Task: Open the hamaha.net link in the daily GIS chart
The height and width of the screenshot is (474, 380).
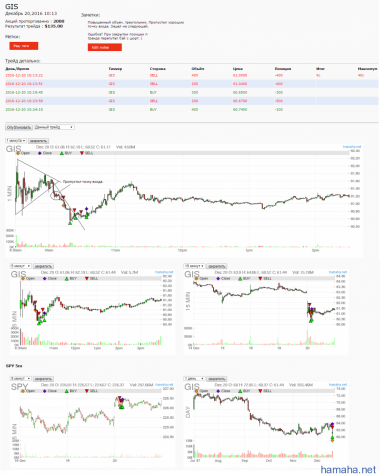Action: 338,385
